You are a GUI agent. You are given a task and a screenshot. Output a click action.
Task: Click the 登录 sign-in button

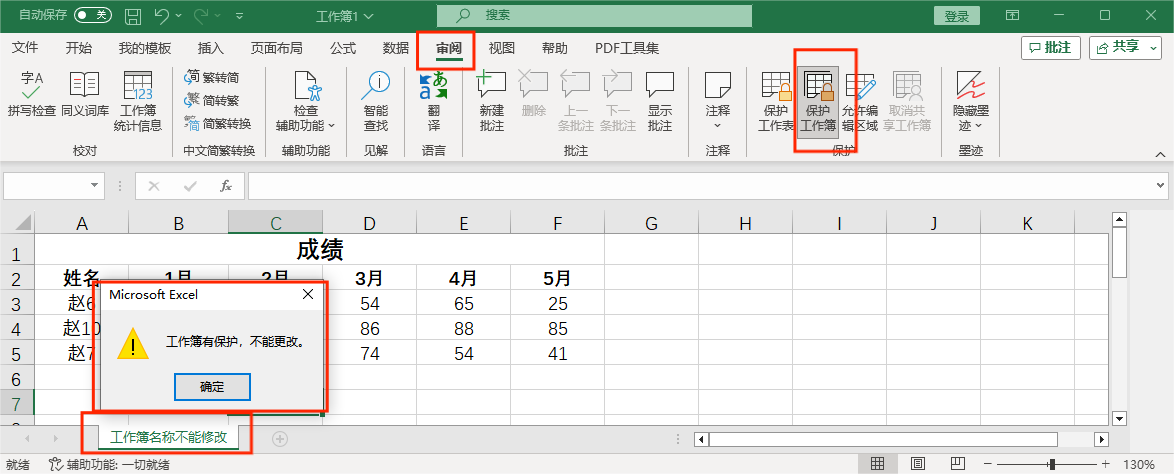(x=957, y=16)
